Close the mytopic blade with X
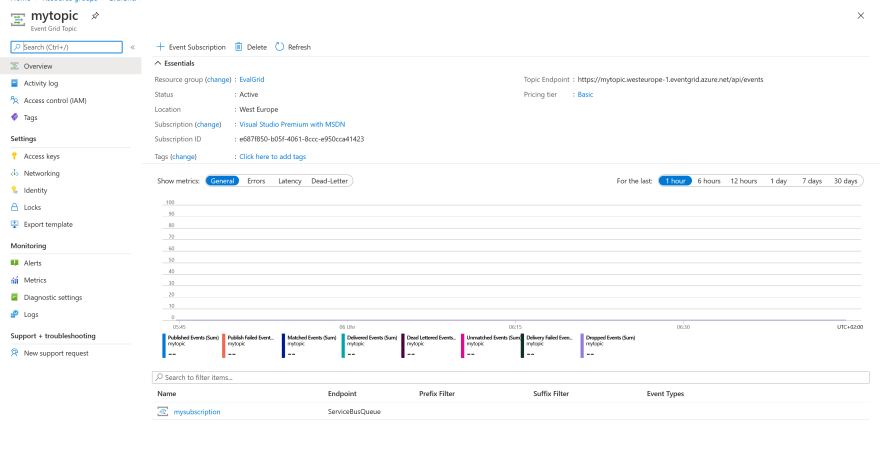The height and width of the screenshot is (453, 880). coord(860,16)
